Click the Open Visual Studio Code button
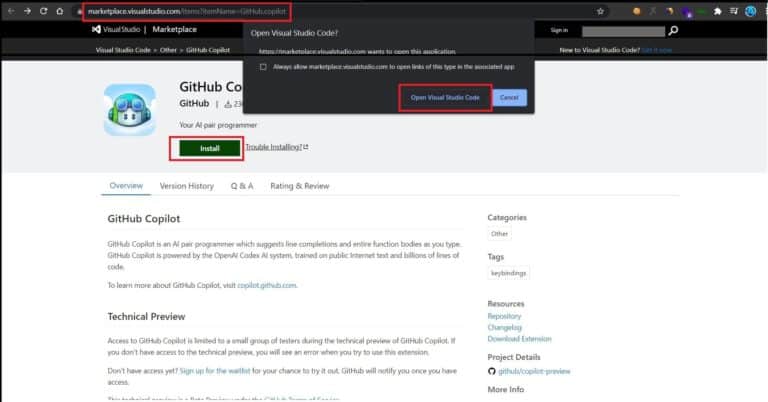Screen dimensions: 768x402 click(x=445, y=97)
